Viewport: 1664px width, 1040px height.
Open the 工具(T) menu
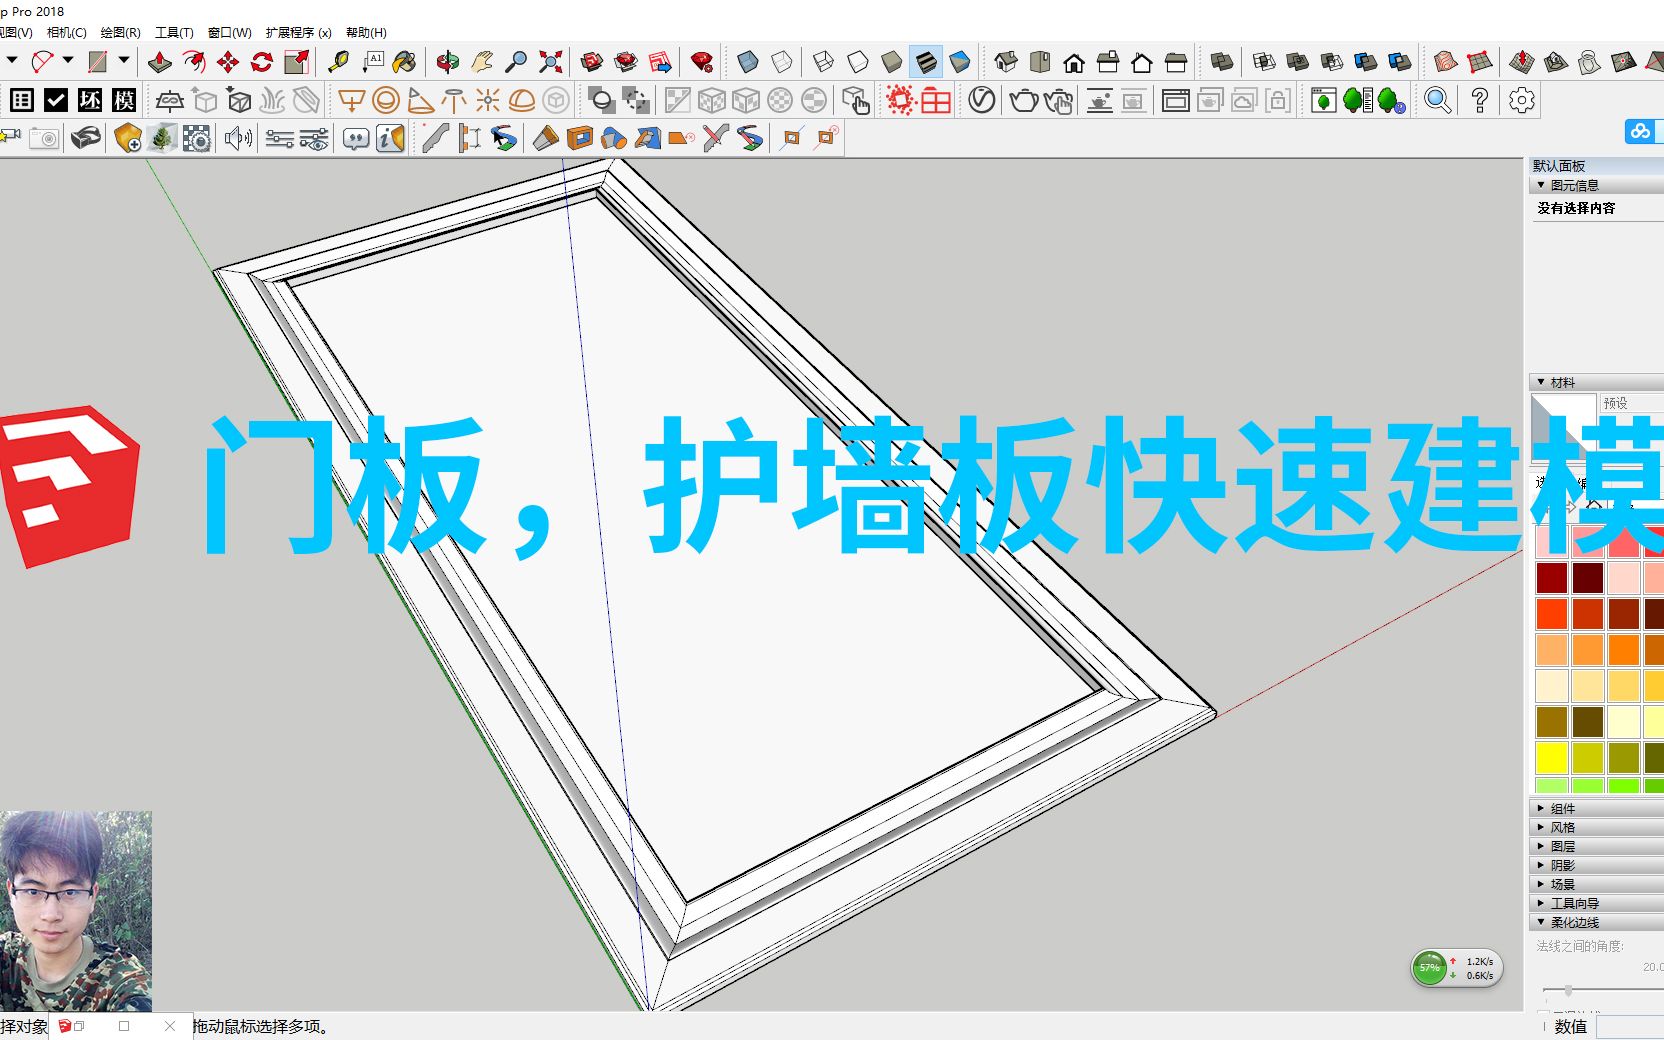(172, 32)
